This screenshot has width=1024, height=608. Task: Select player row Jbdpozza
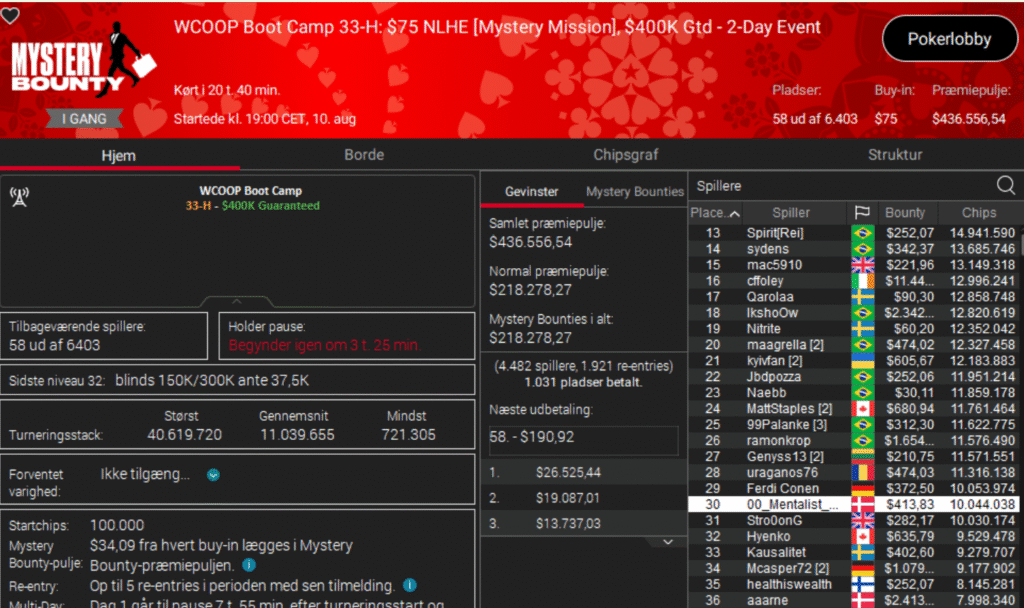(x=856, y=377)
